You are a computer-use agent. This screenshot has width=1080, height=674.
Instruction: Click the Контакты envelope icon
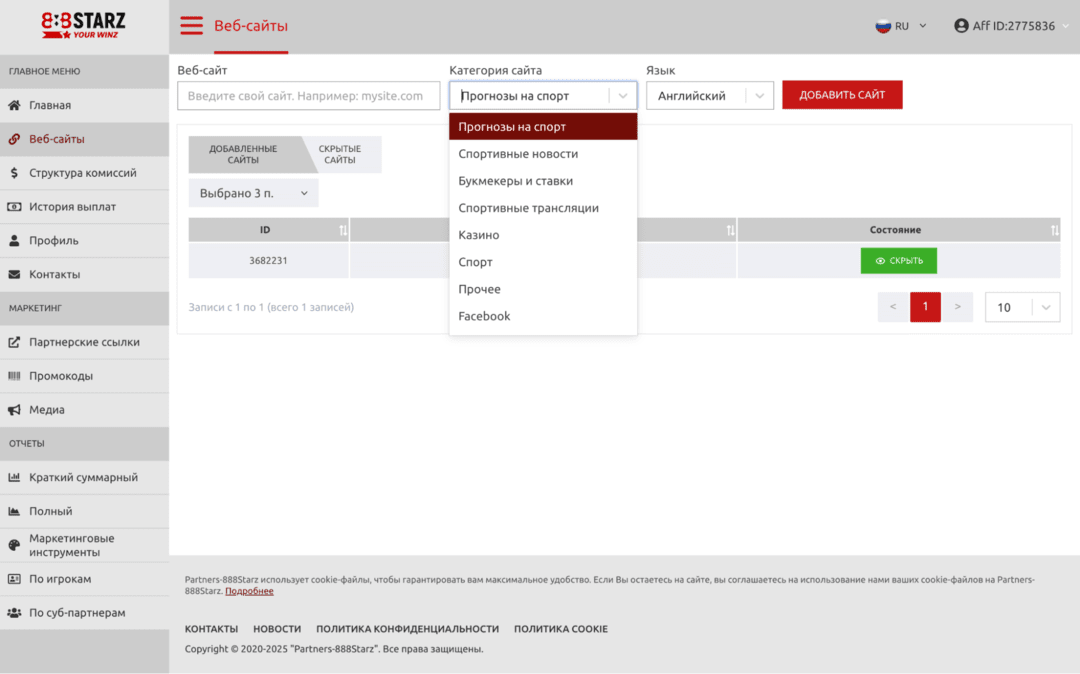click(14, 275)
